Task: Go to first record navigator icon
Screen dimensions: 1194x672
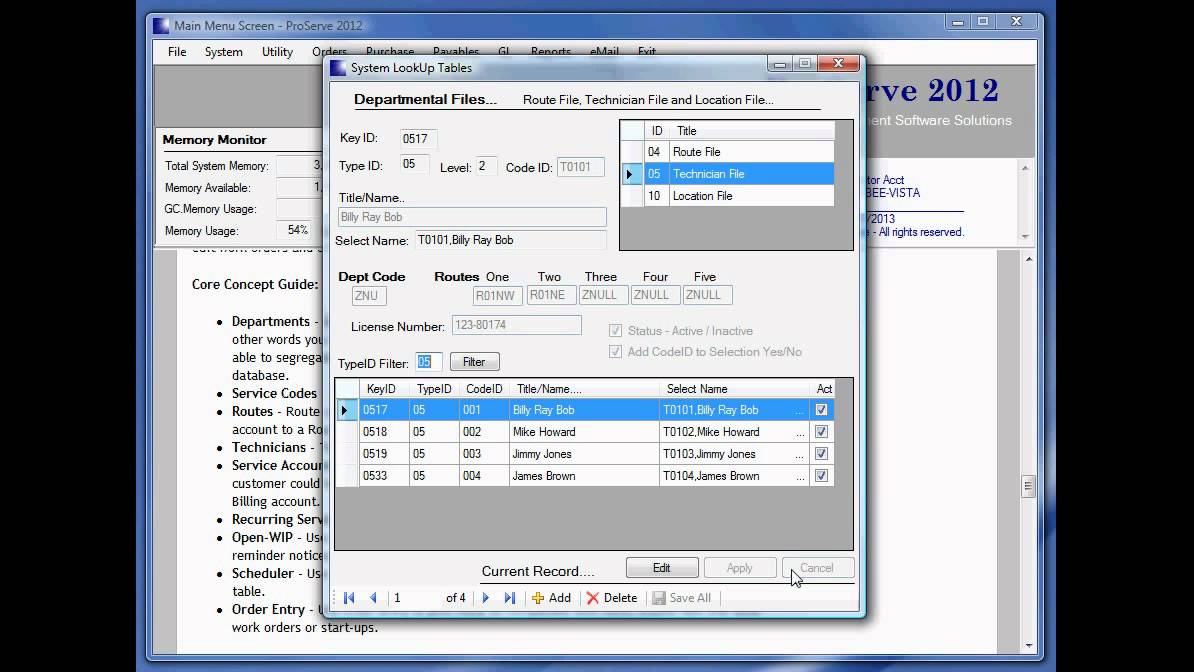Action: tap(349, 598)
